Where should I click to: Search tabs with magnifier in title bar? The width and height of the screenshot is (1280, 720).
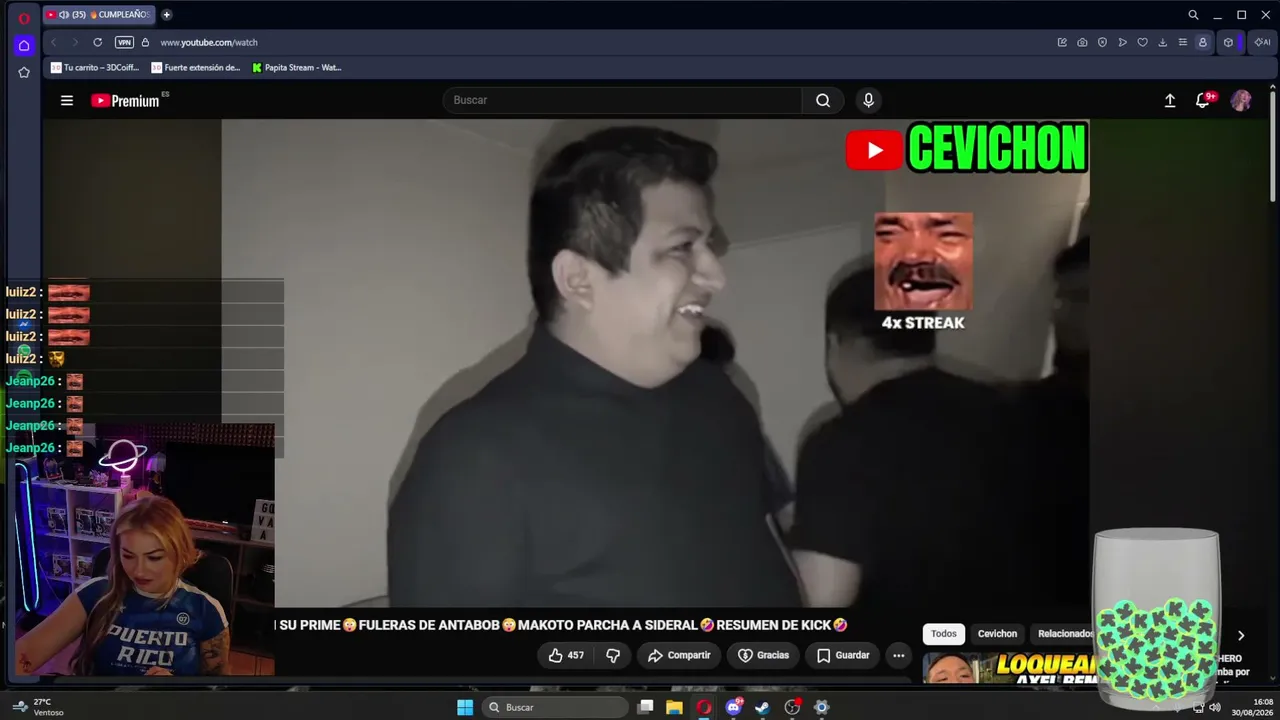pyautogui.click(x=1193, y=15)
